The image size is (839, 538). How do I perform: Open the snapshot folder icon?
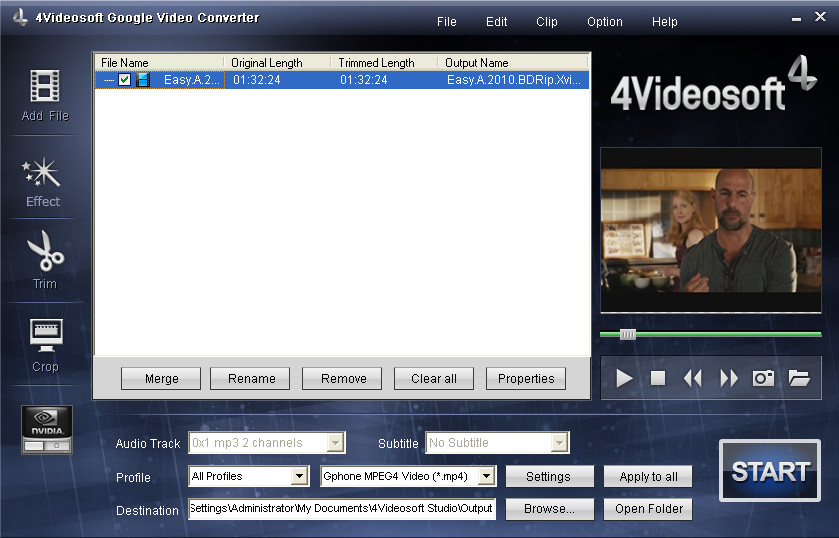799,378
